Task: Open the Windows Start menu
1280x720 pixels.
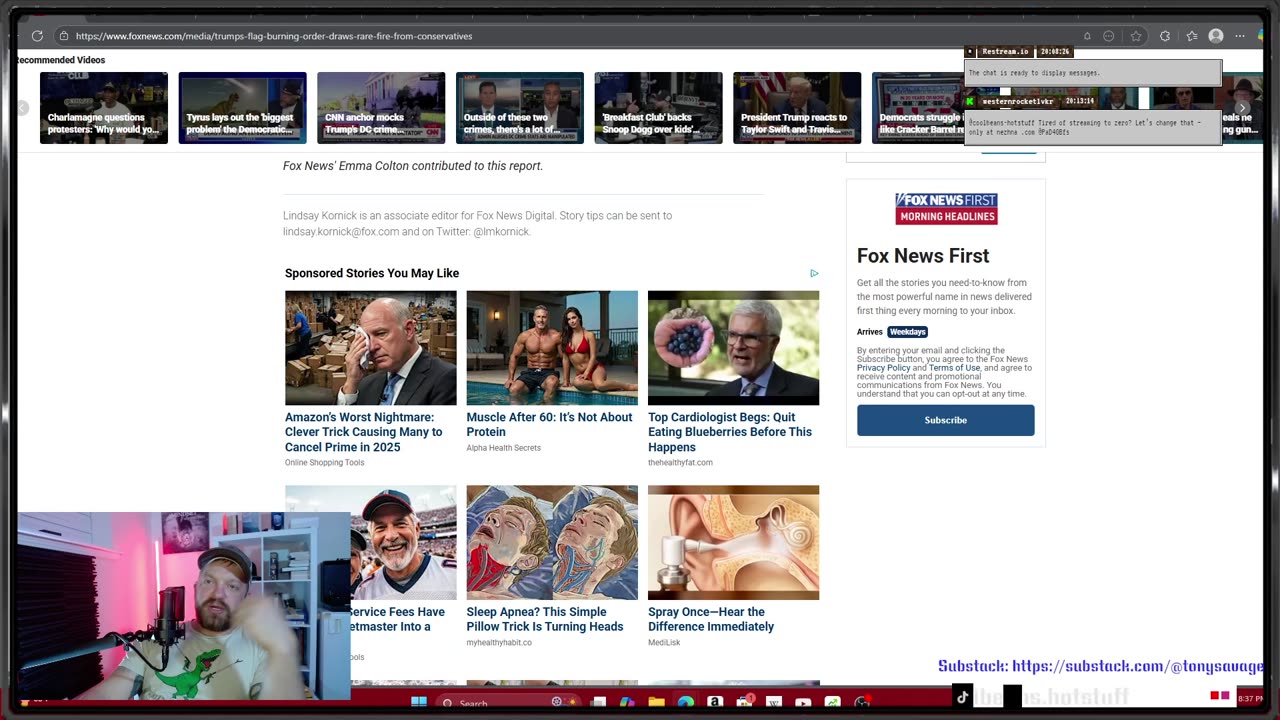Action: 419,702
